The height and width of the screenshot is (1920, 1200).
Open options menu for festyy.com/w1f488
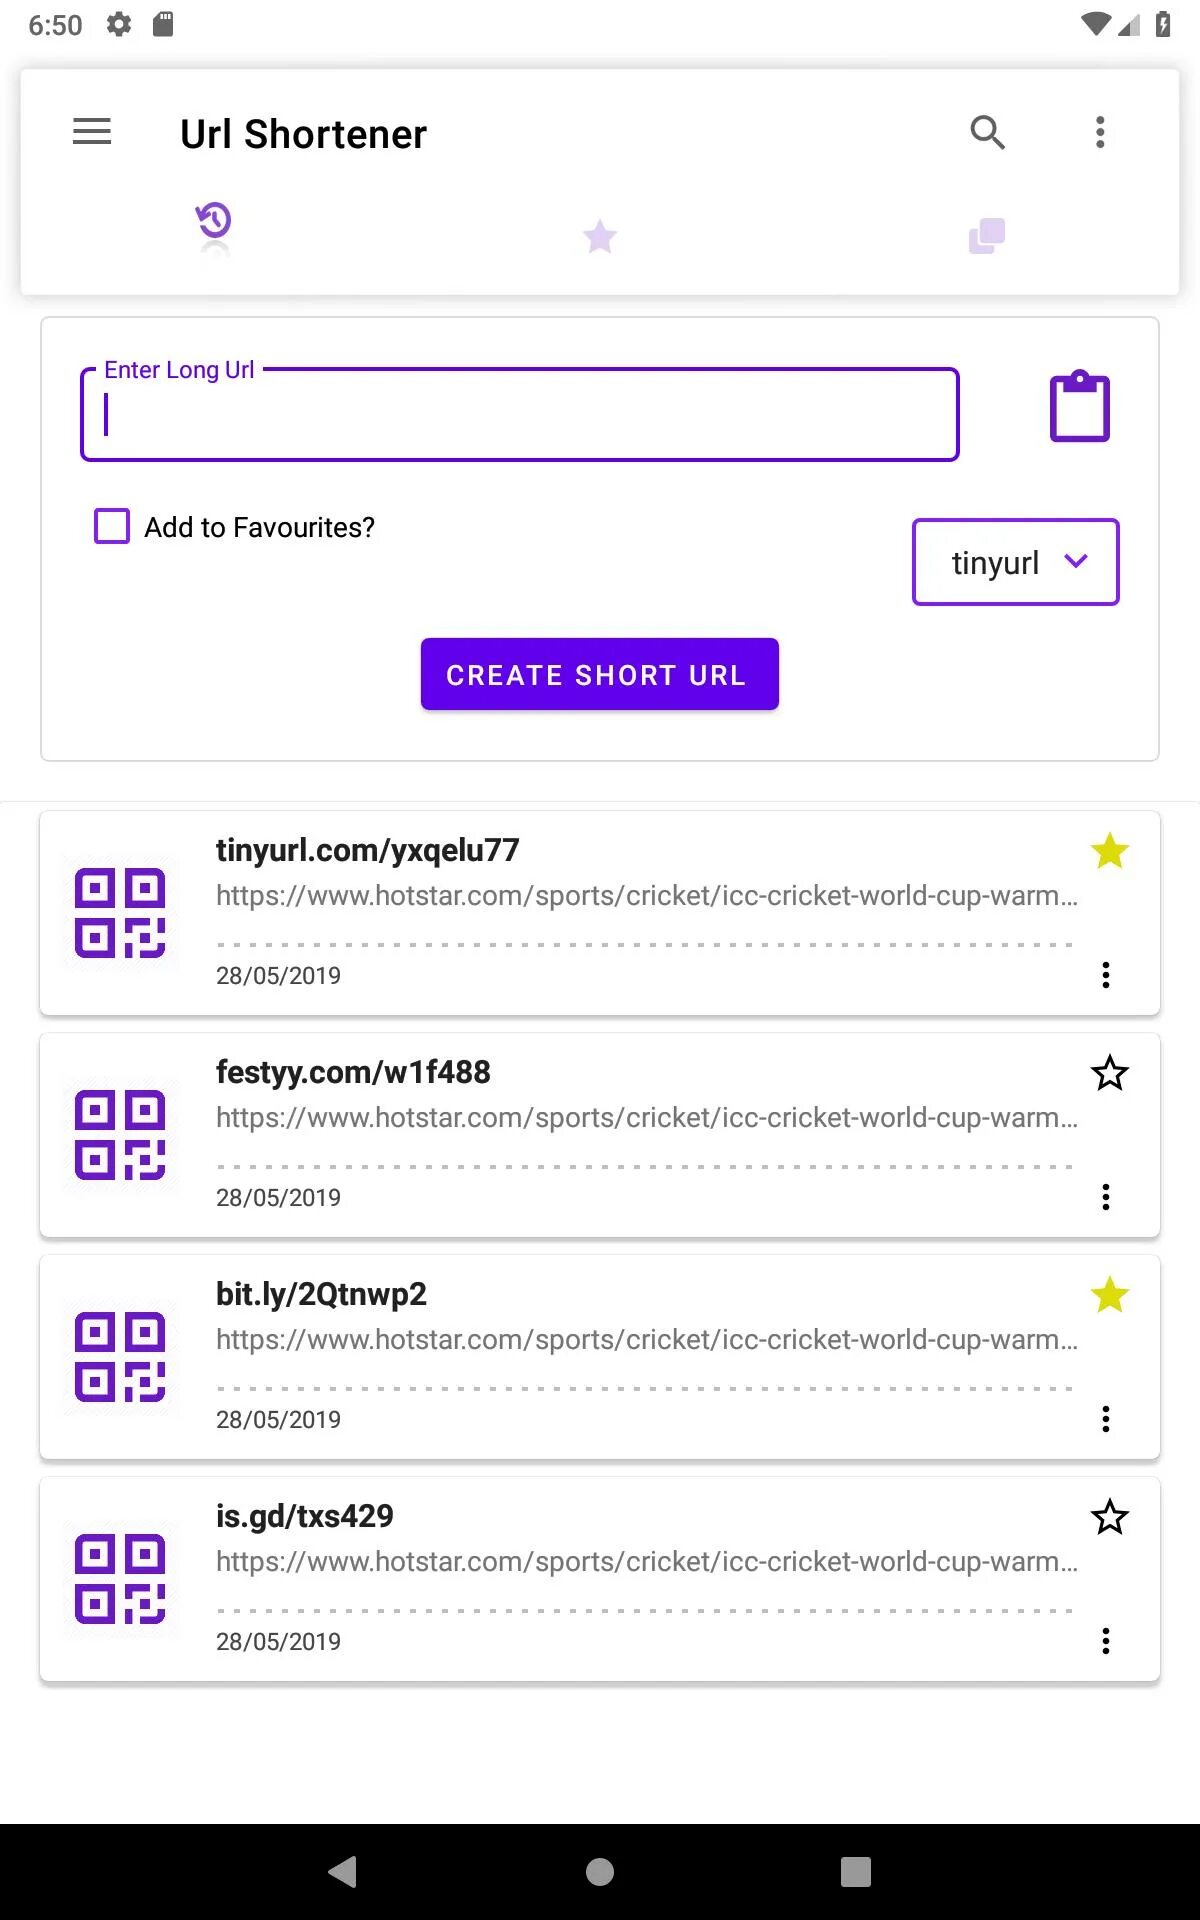1105,1197
